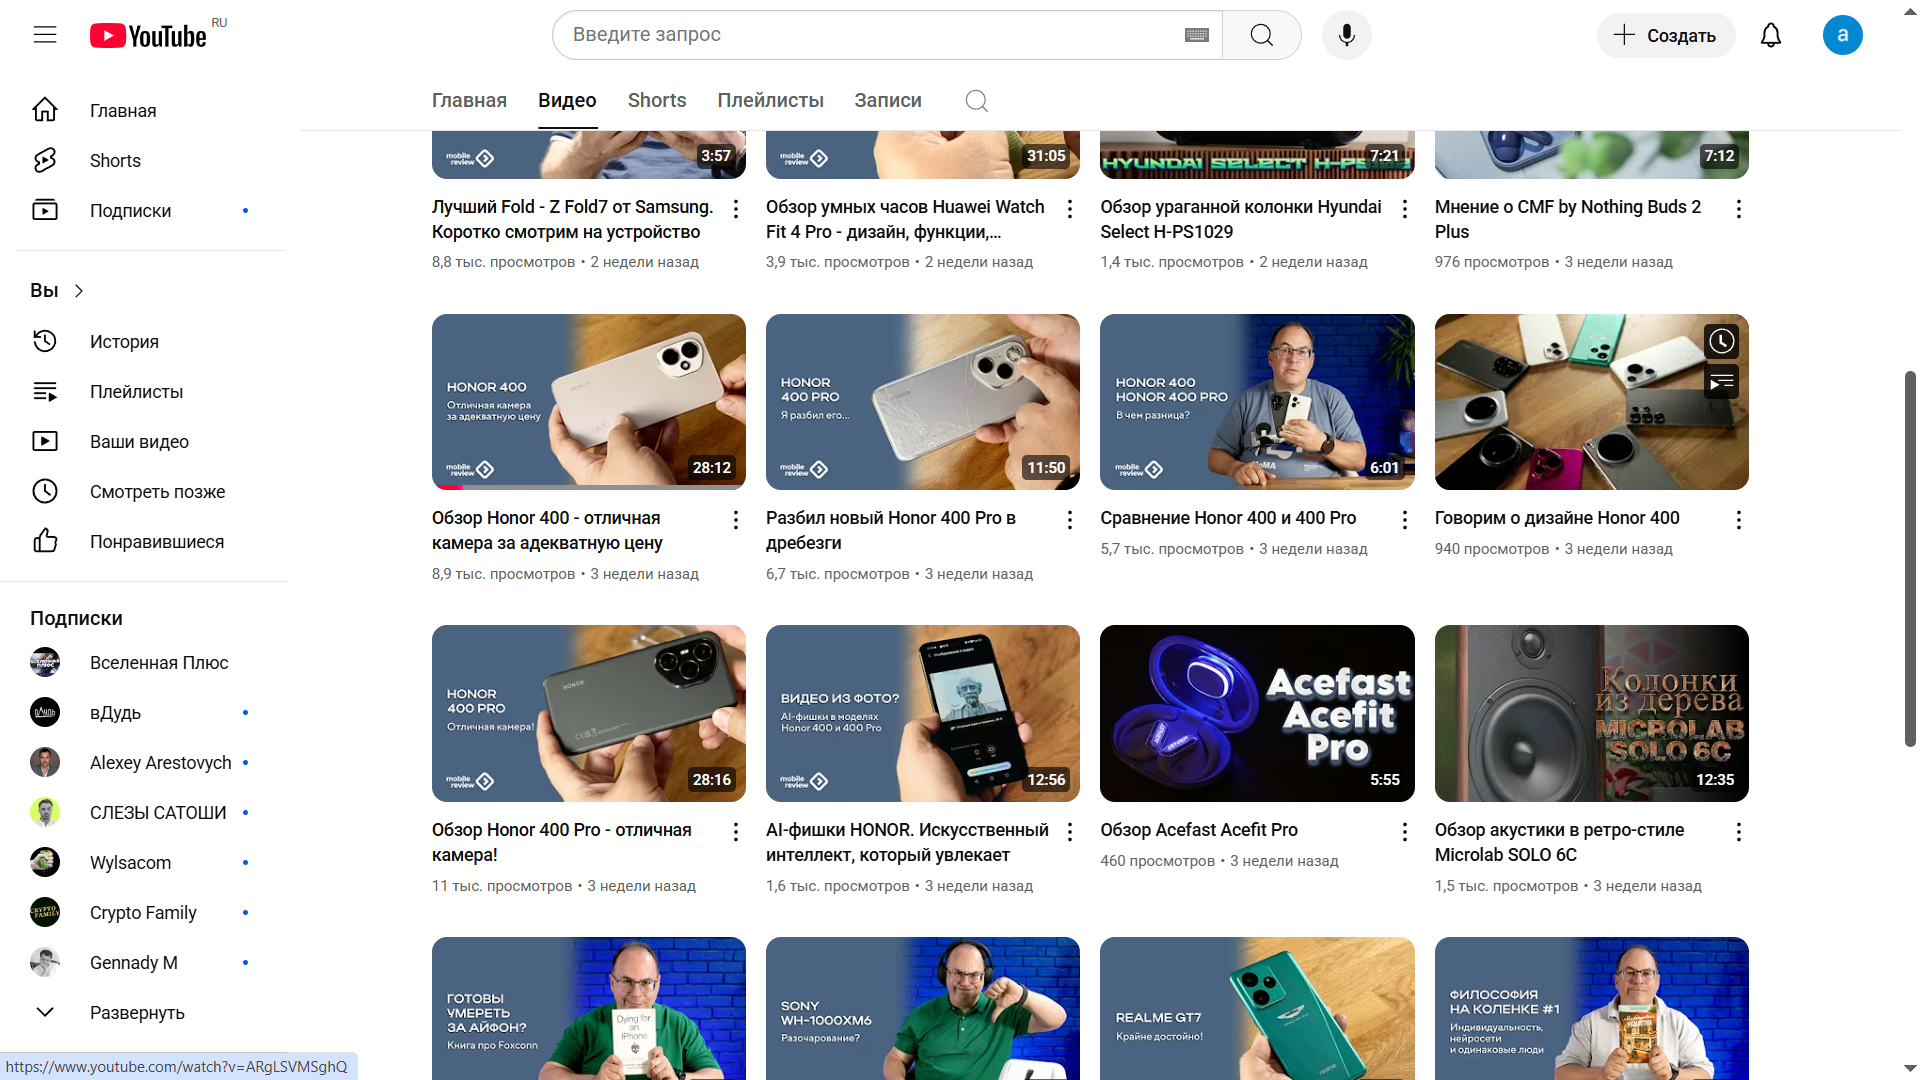
Task: Open more options for Acefast Acefit Pro video
Action: point(1405,832)
